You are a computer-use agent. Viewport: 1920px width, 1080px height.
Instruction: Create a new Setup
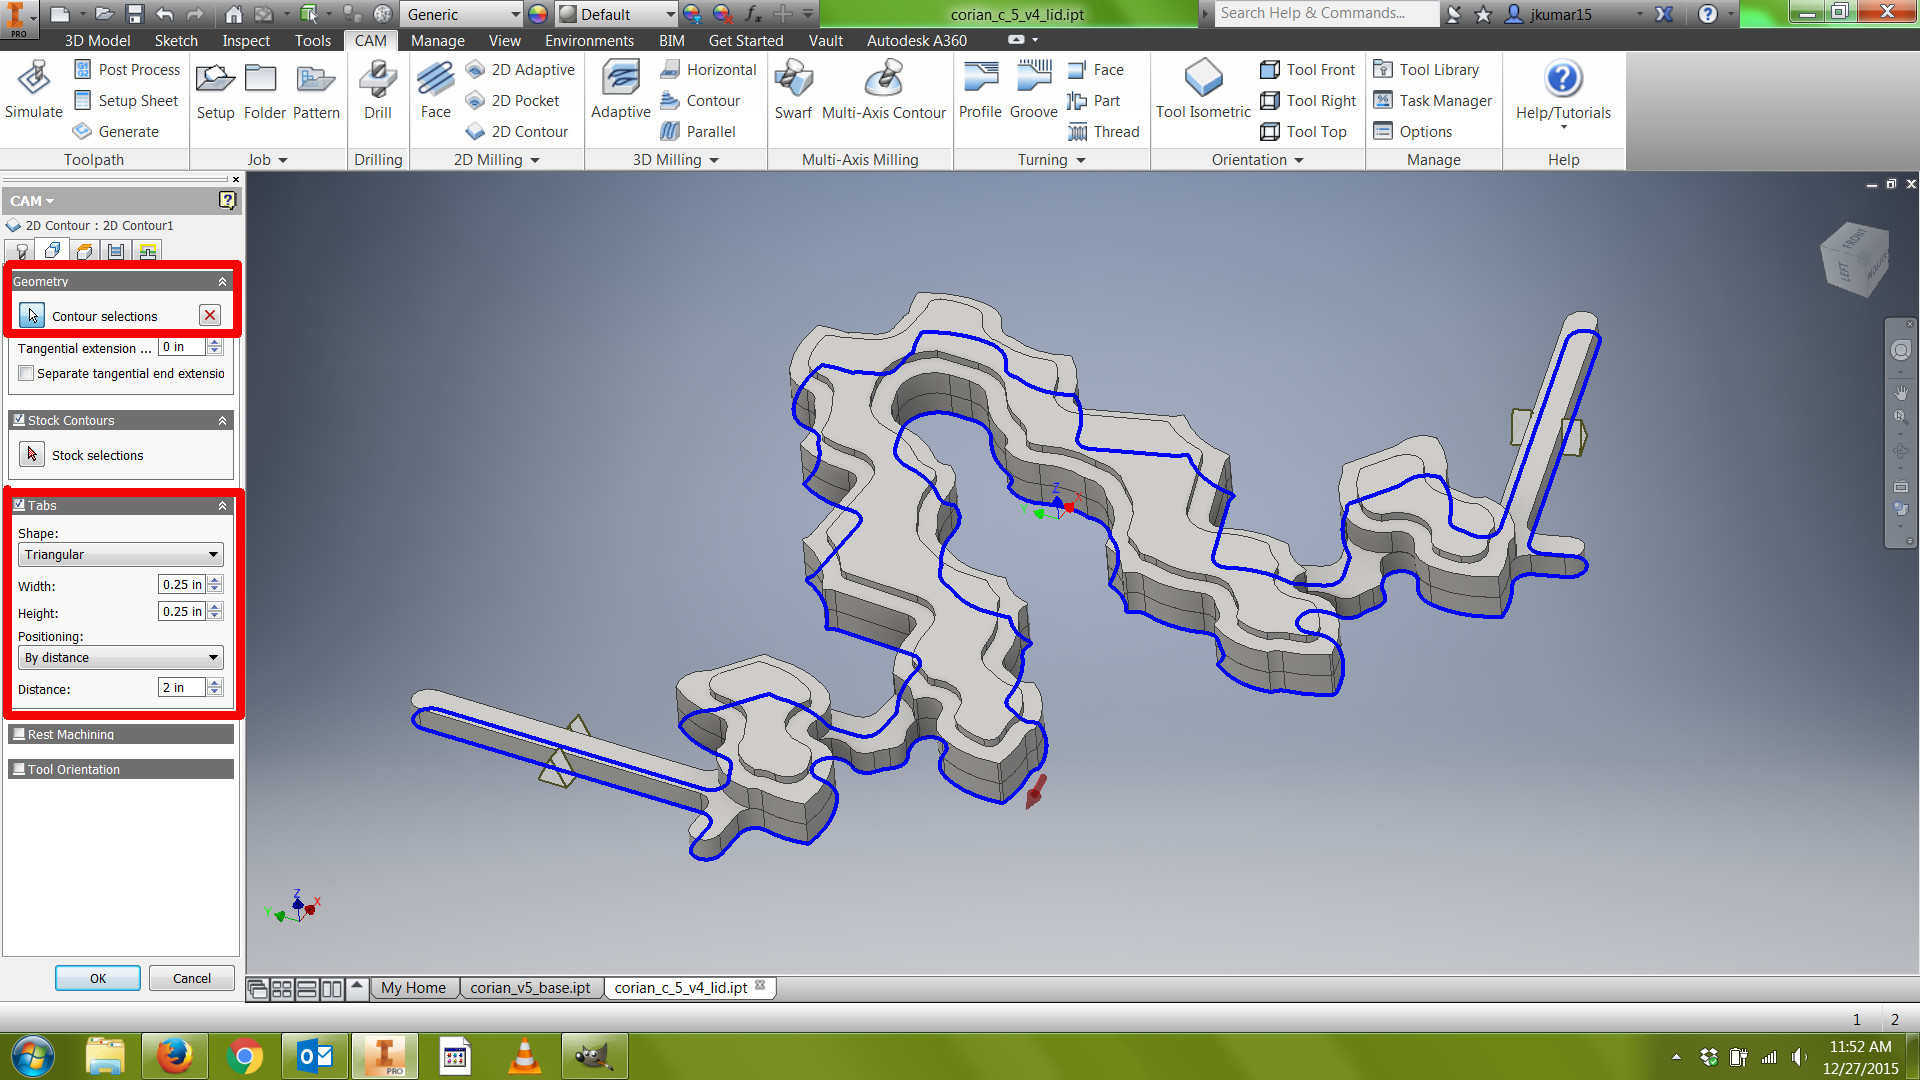[215, 90]
